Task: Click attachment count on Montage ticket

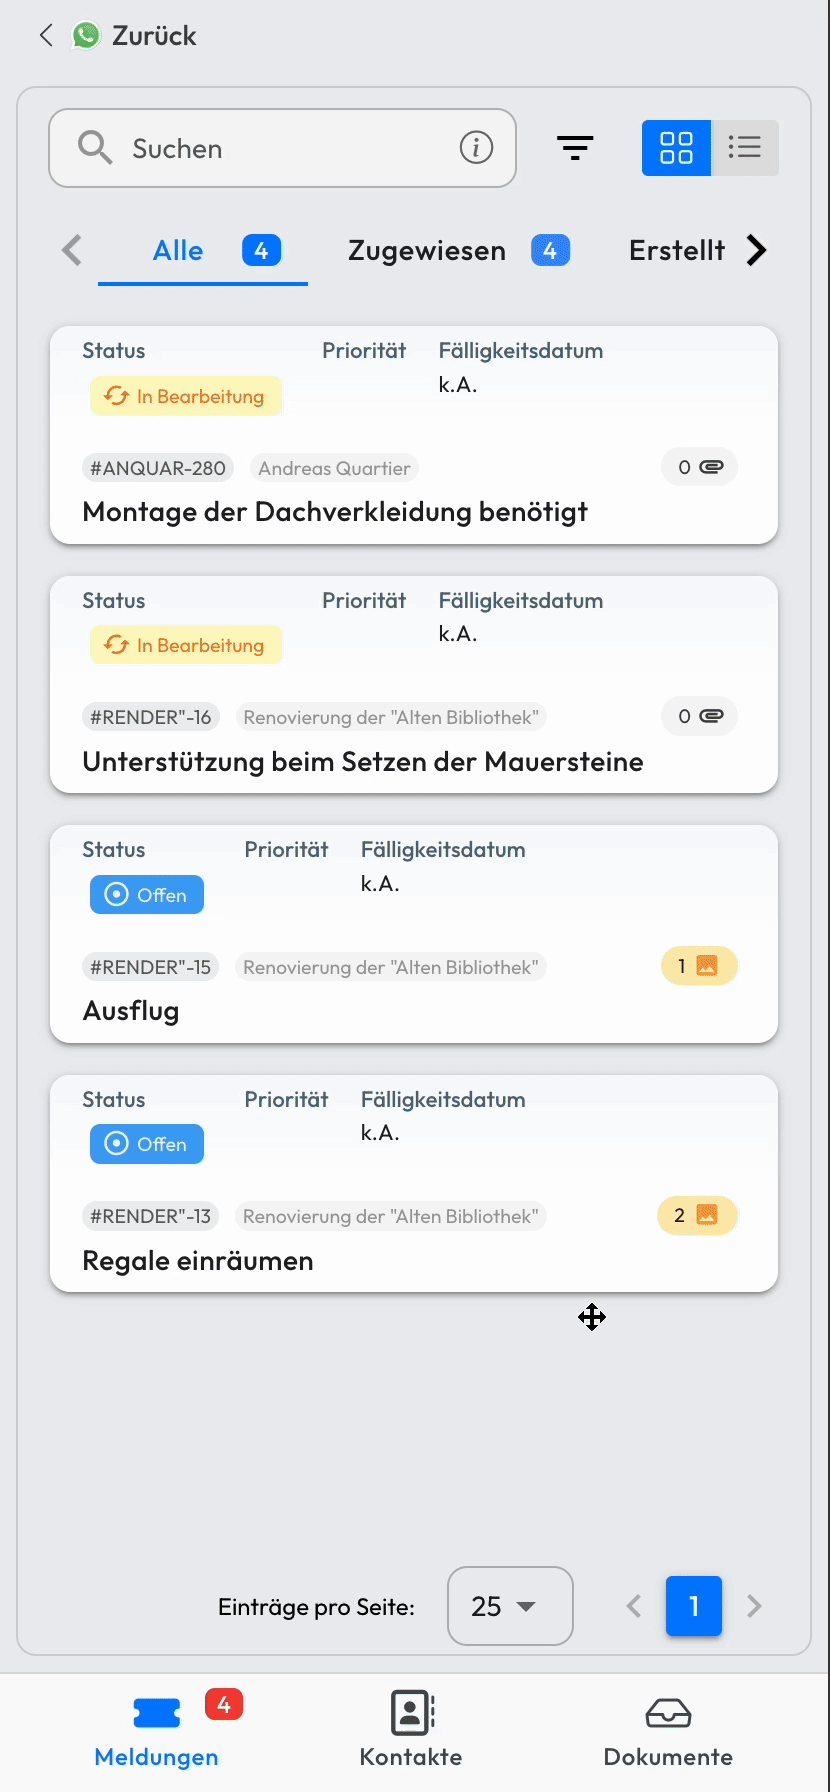Action: pos(699,467)
